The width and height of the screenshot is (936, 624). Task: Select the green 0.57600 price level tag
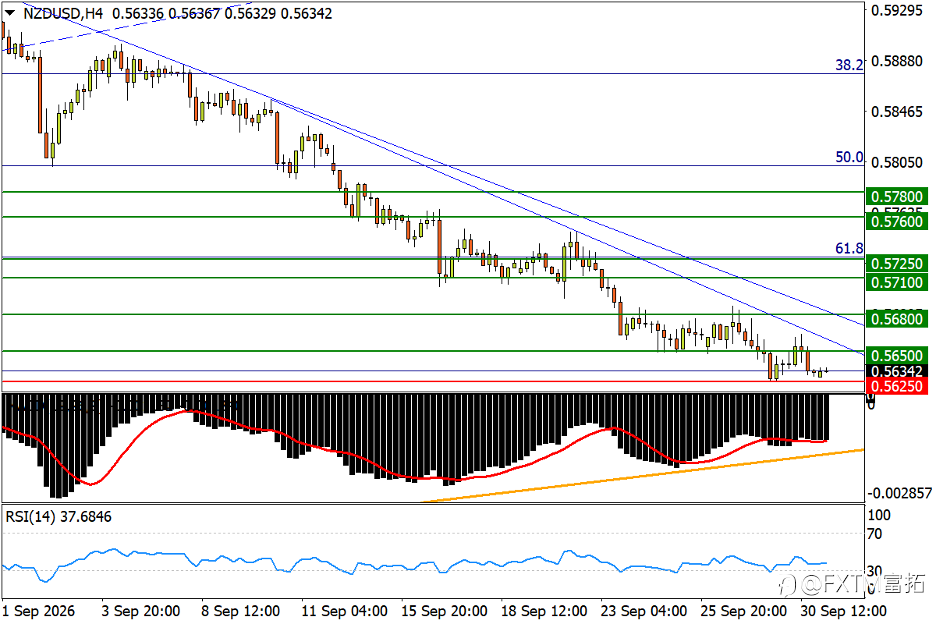(897, 222)
